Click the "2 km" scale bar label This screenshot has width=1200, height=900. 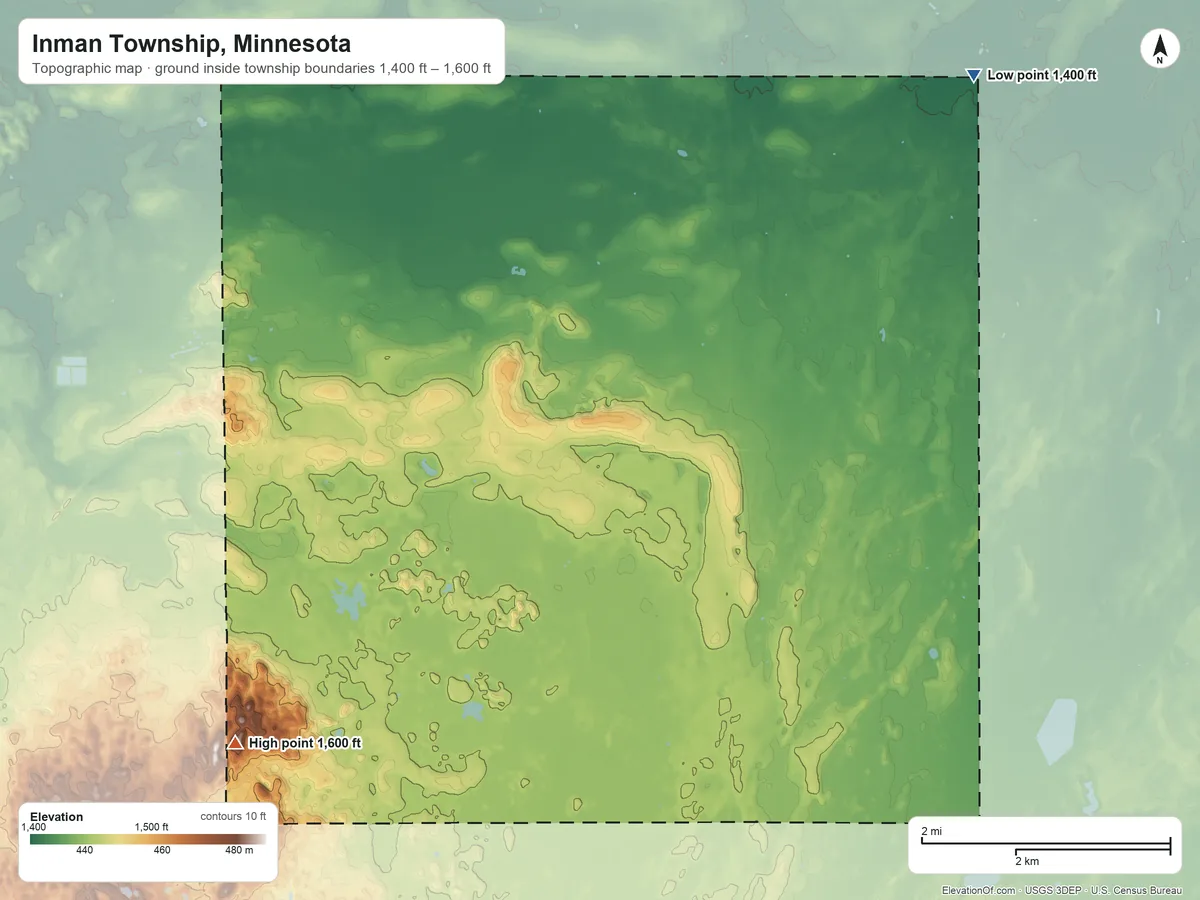[x=1026, y=861]
